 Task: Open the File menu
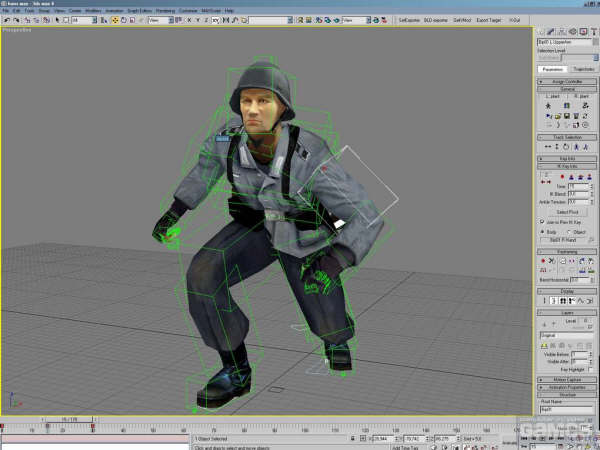pos(6,11)
